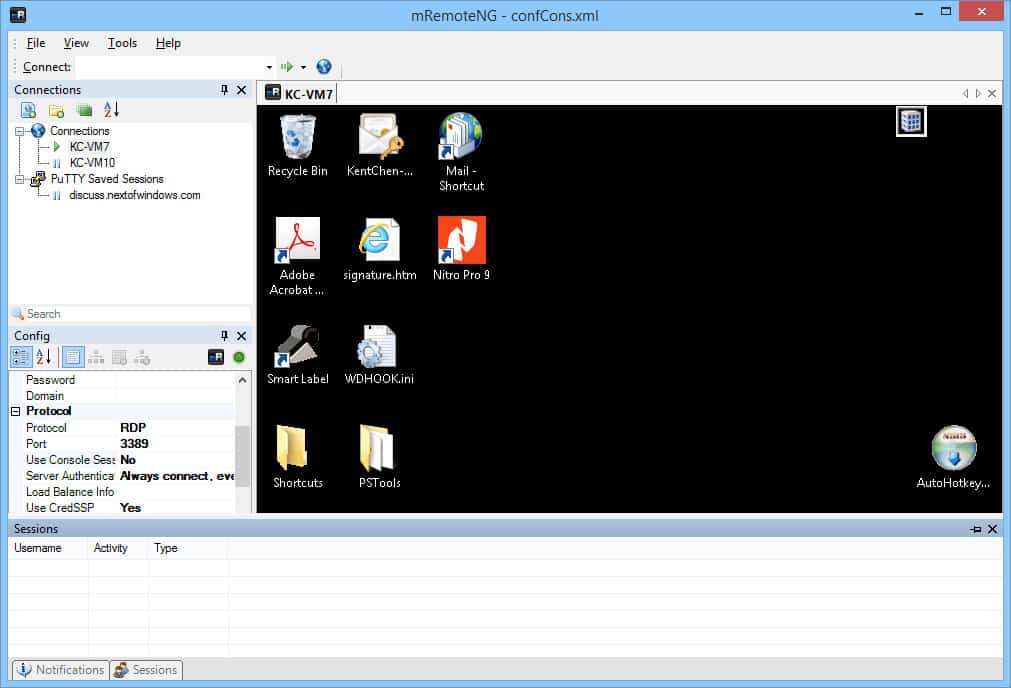Click the Quick Connect green arrow icon
1011x688 pixels.
287,67
